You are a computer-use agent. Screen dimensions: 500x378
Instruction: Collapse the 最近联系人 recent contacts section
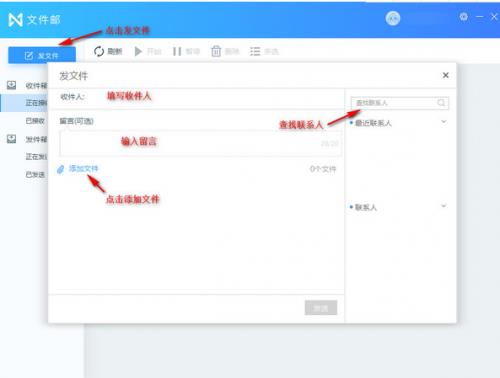pyautogui.click(x=444, y=122)
